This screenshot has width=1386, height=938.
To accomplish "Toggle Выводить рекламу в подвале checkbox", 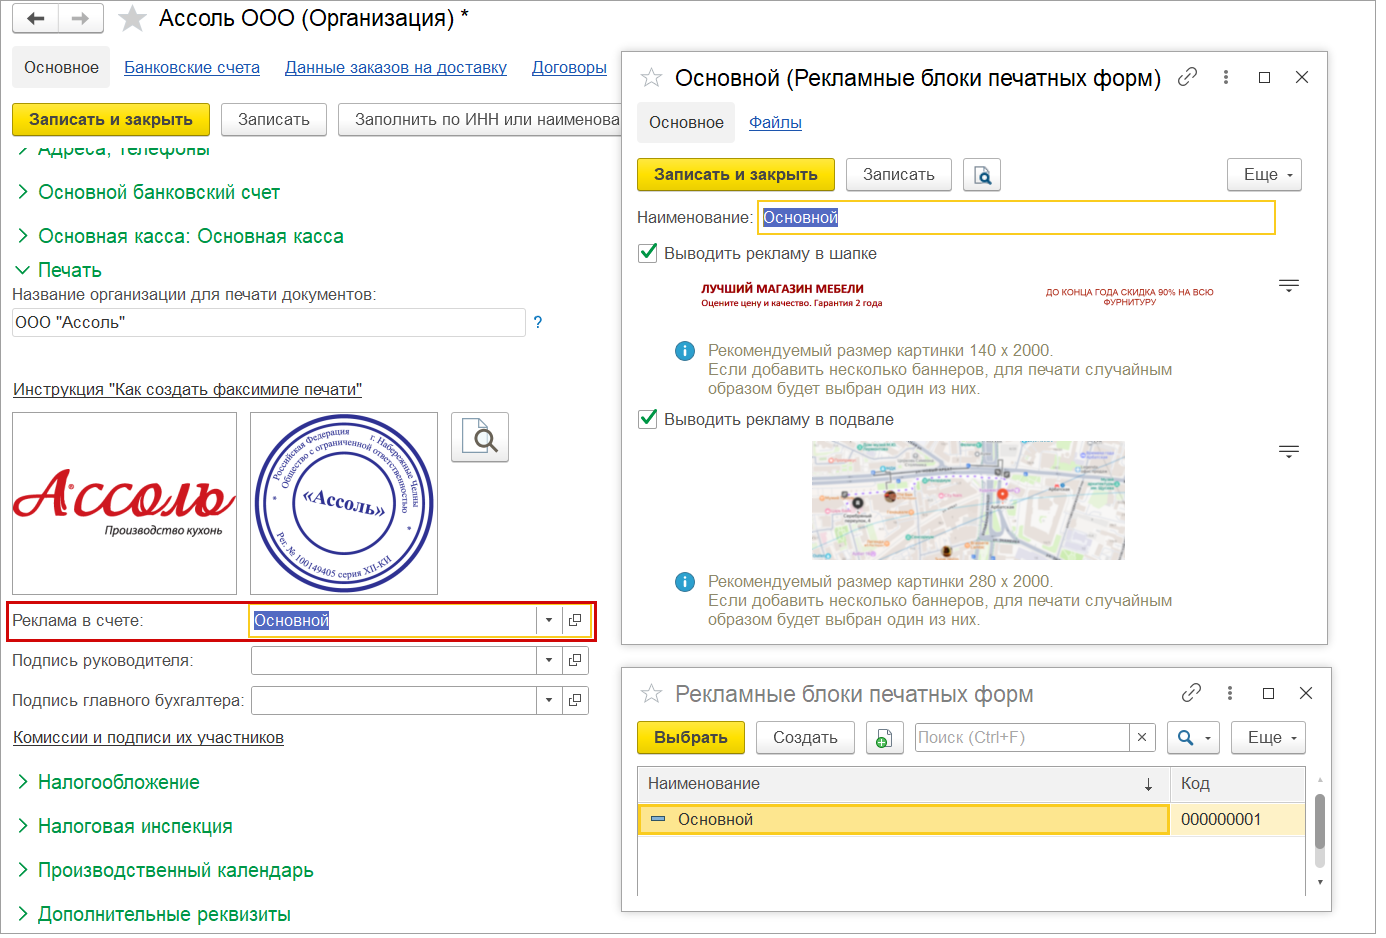I will pyautogui.click(x=648, y=419).
